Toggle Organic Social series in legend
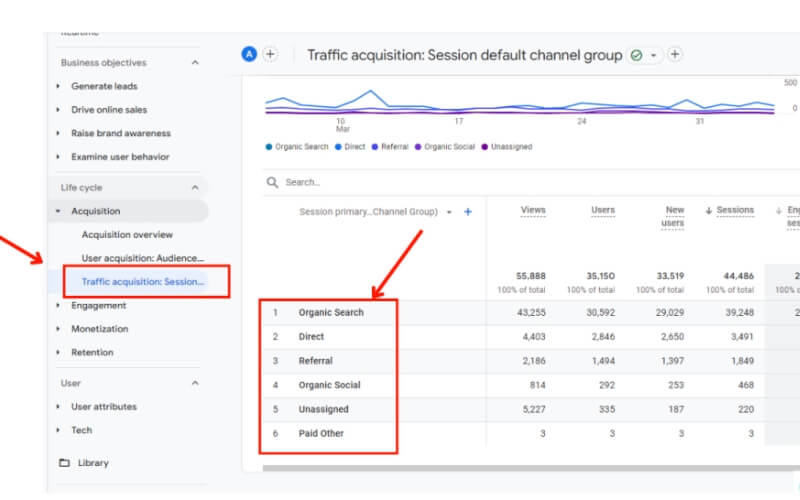The image size is (800, 500). [x=445, y=147]
